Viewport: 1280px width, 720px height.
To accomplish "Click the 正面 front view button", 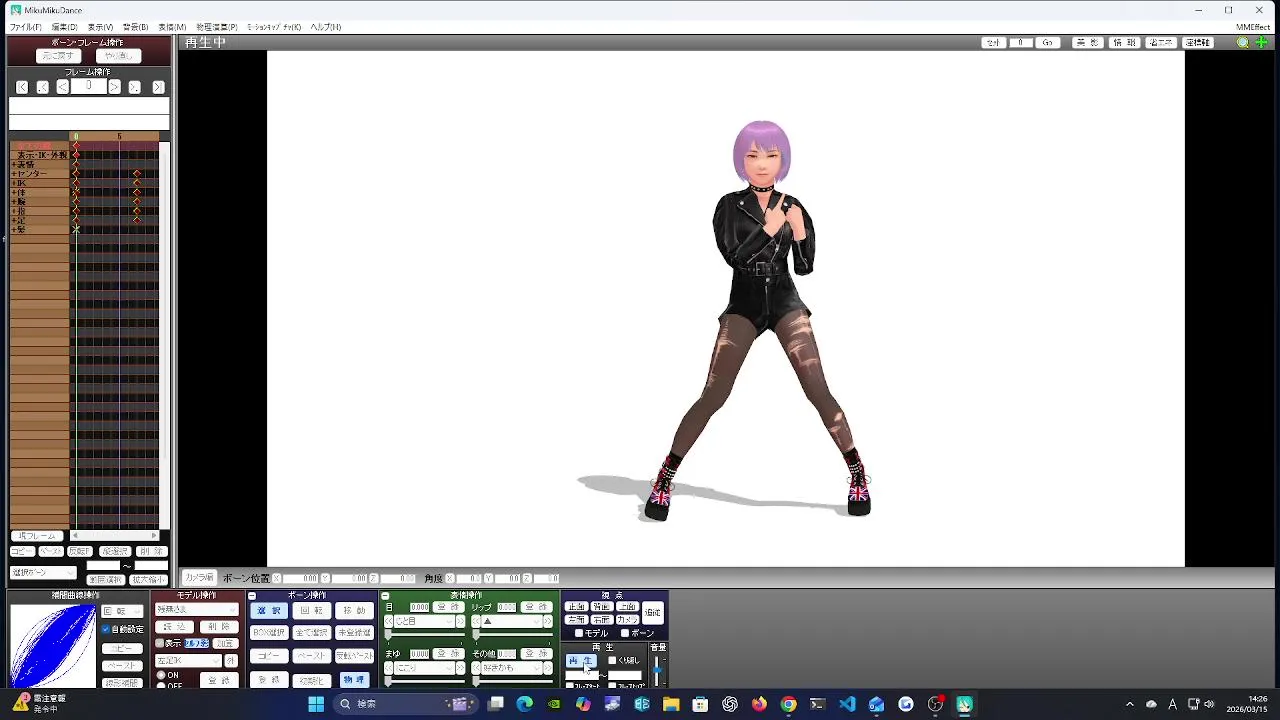I will [576, 607].
